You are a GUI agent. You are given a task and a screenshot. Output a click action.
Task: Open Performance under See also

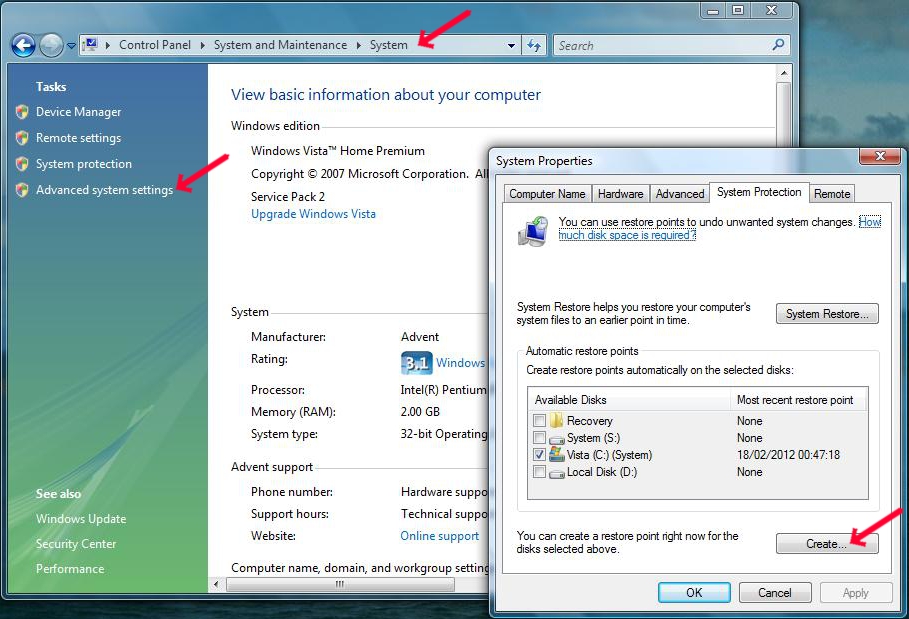coord(70,569)
